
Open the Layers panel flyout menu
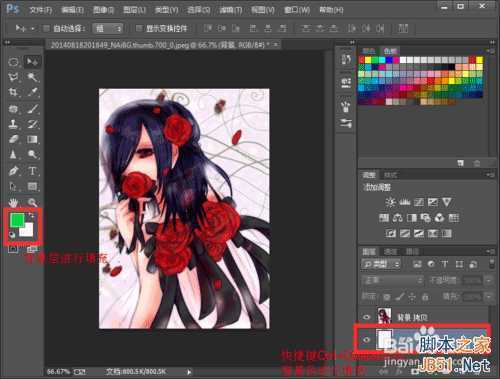click(x=491, y=251)
